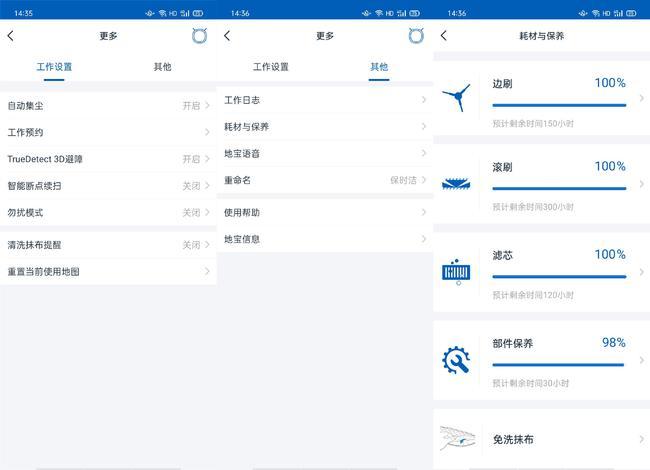Image resolution: width=650 pixels, height=470 pixels.
Task: Tap the robot icon on first 更多 screen
Action: tap(199, 36)
